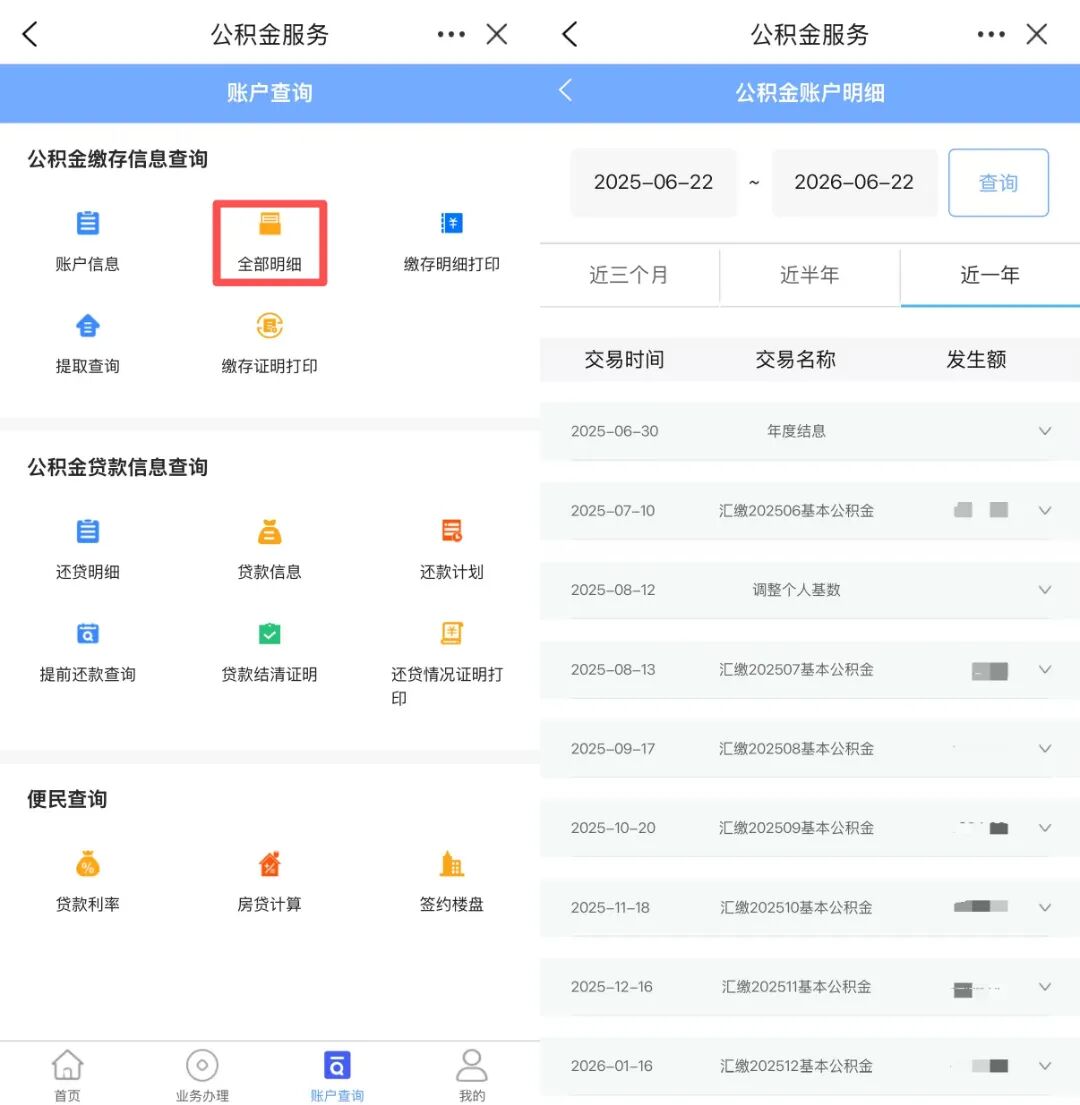The width and height of the screenshot is (1080, 1105).
Task: Open 账户信息 account info icon
Action: click(x=87, y=224)
